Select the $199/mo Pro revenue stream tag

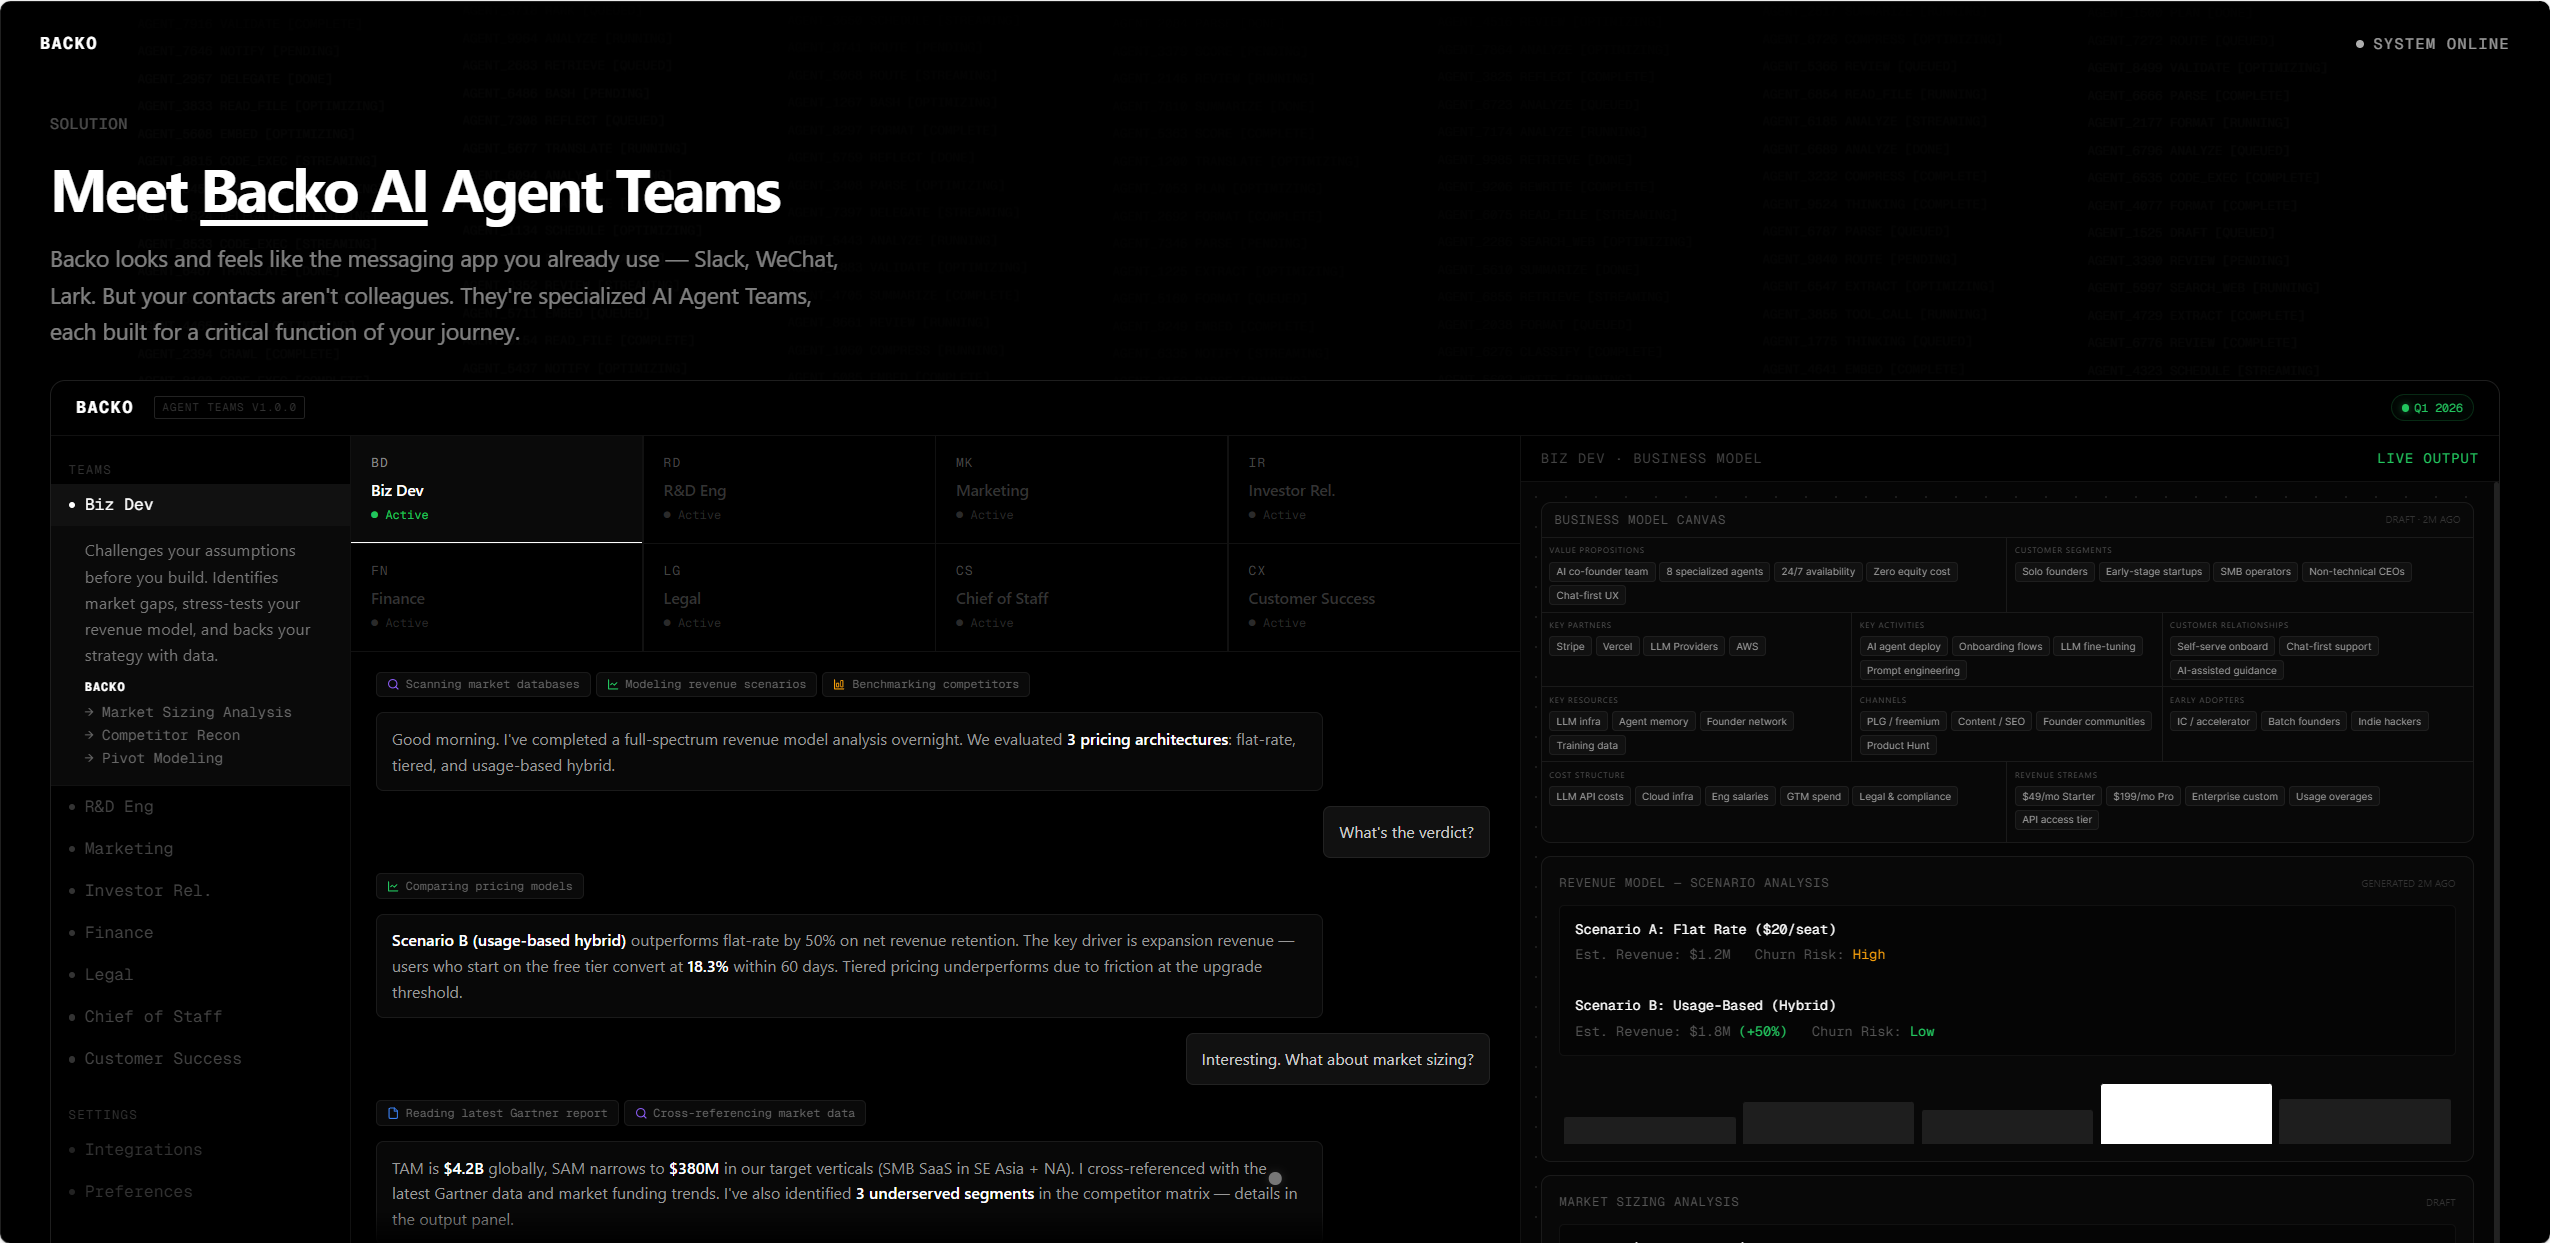(x=2143, y=796)
